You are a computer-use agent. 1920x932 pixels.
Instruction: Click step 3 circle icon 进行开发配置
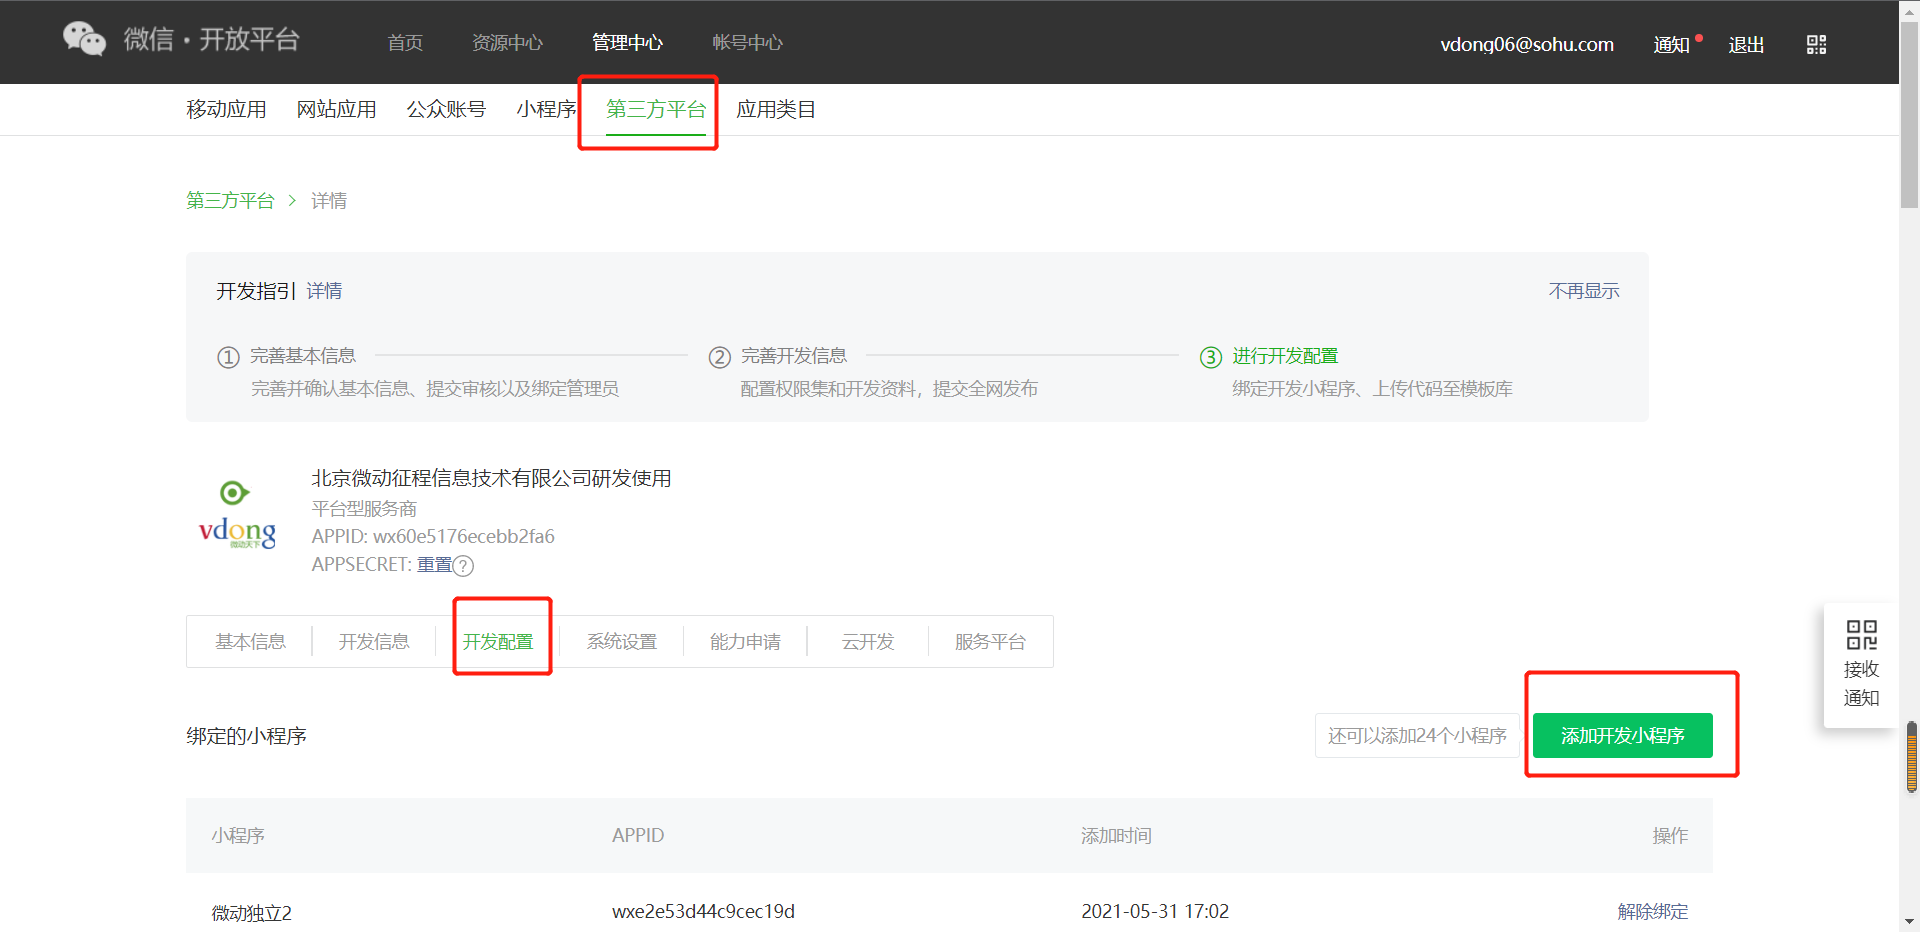click(x=1210, y=357)
